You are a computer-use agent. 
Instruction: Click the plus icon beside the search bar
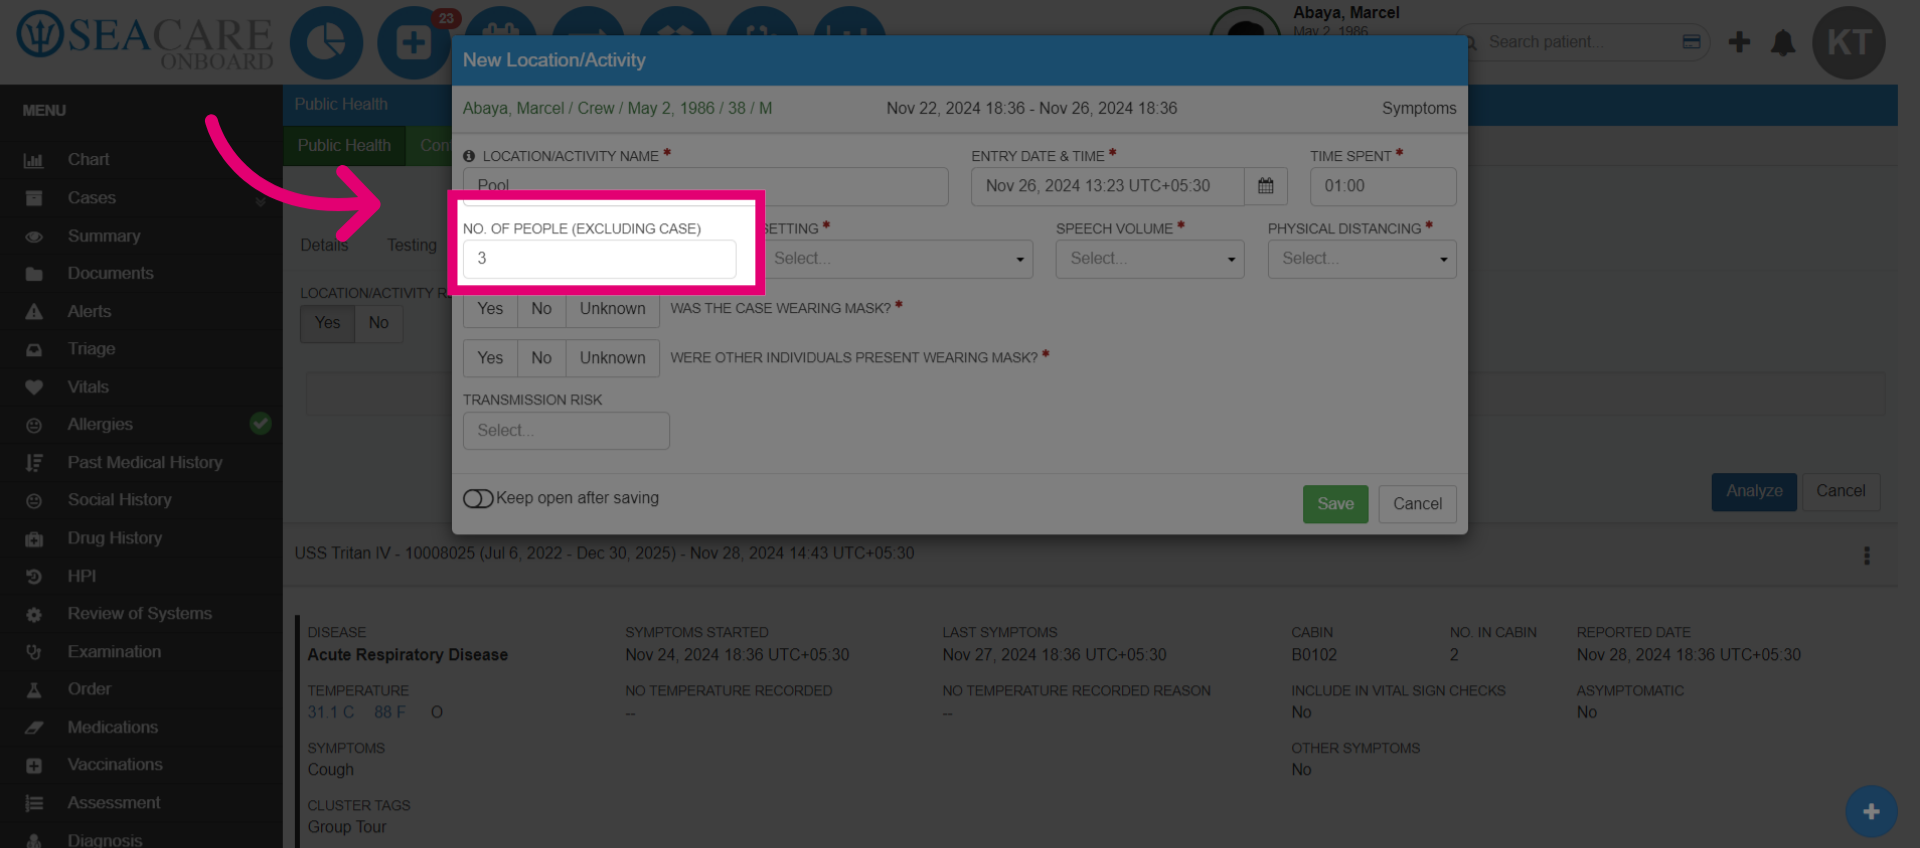(1739, 42)
